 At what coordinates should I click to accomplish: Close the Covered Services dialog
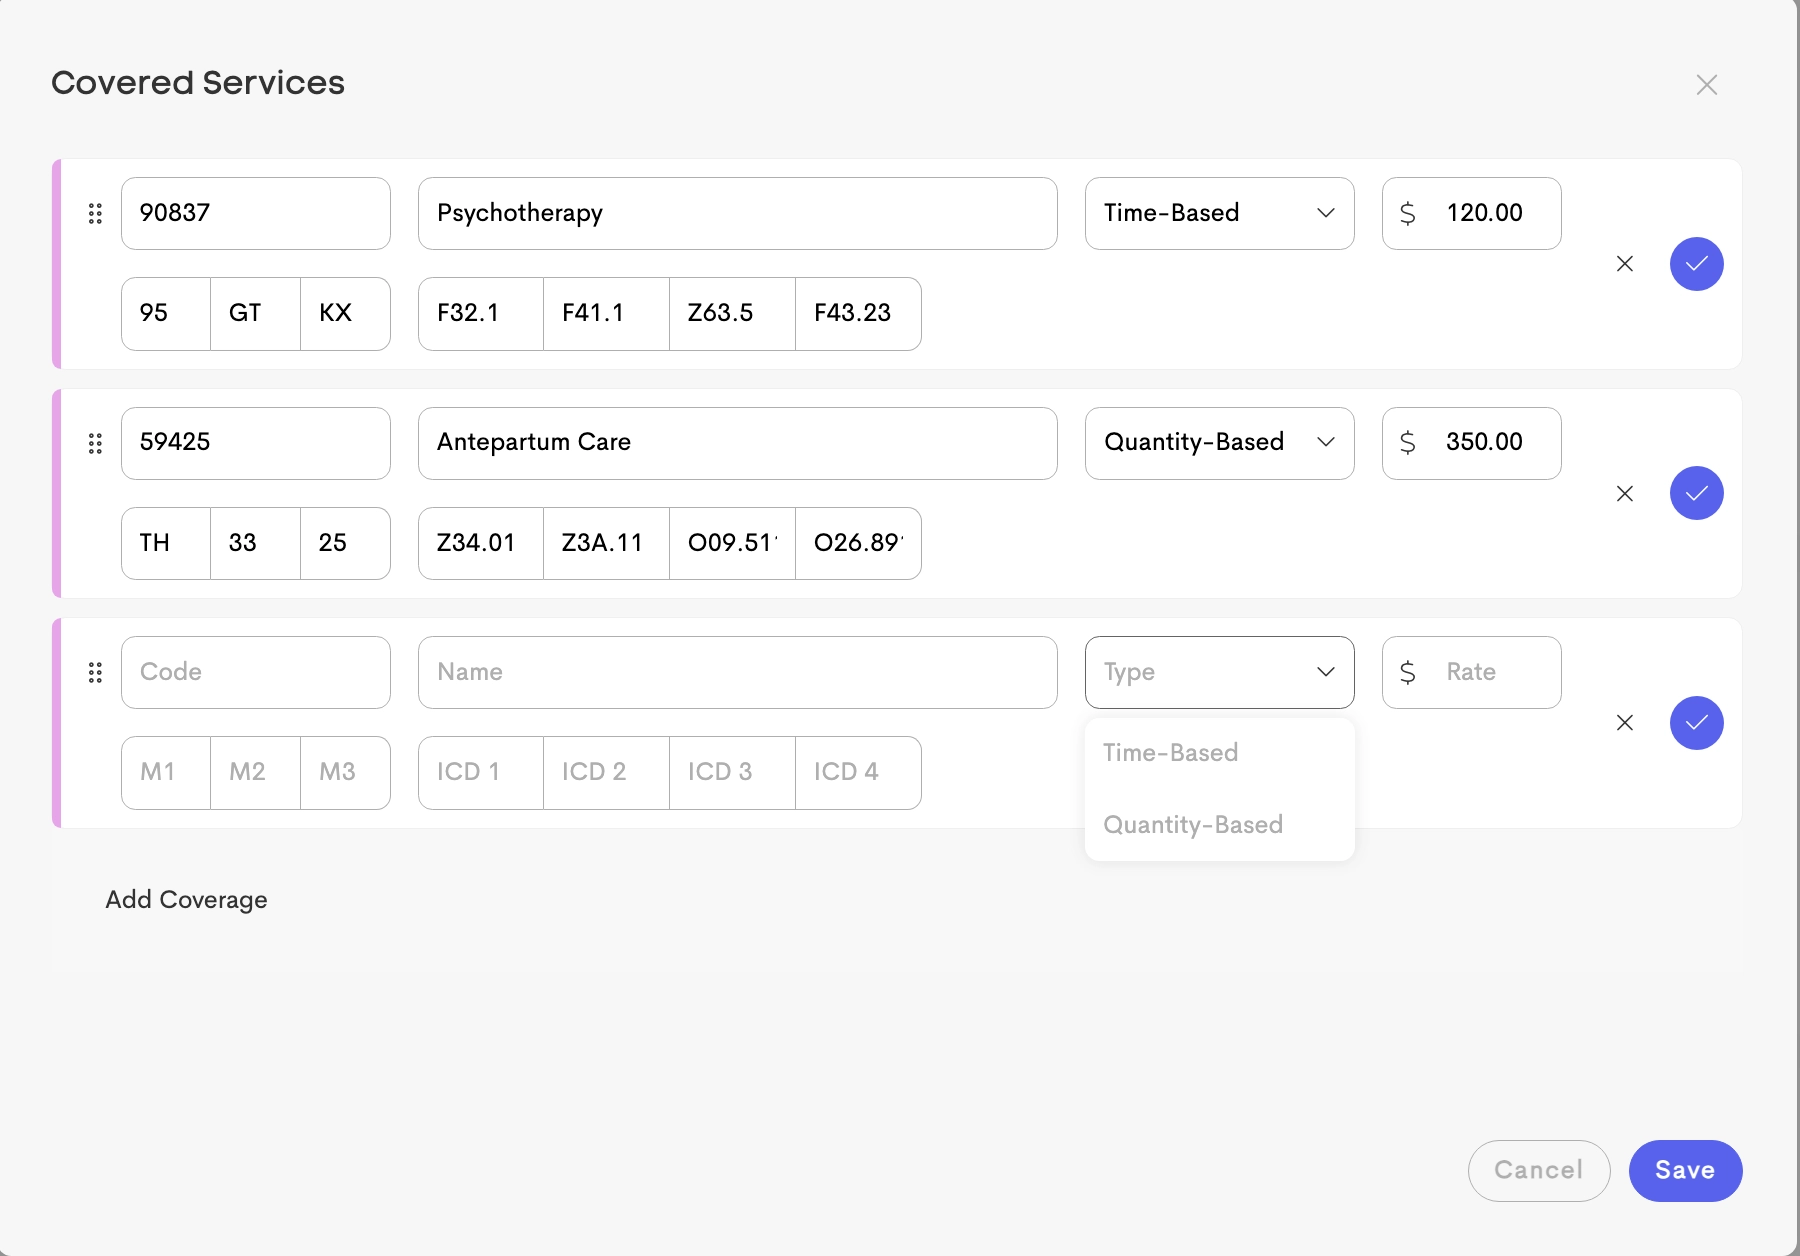click(x=1707, y=85)
